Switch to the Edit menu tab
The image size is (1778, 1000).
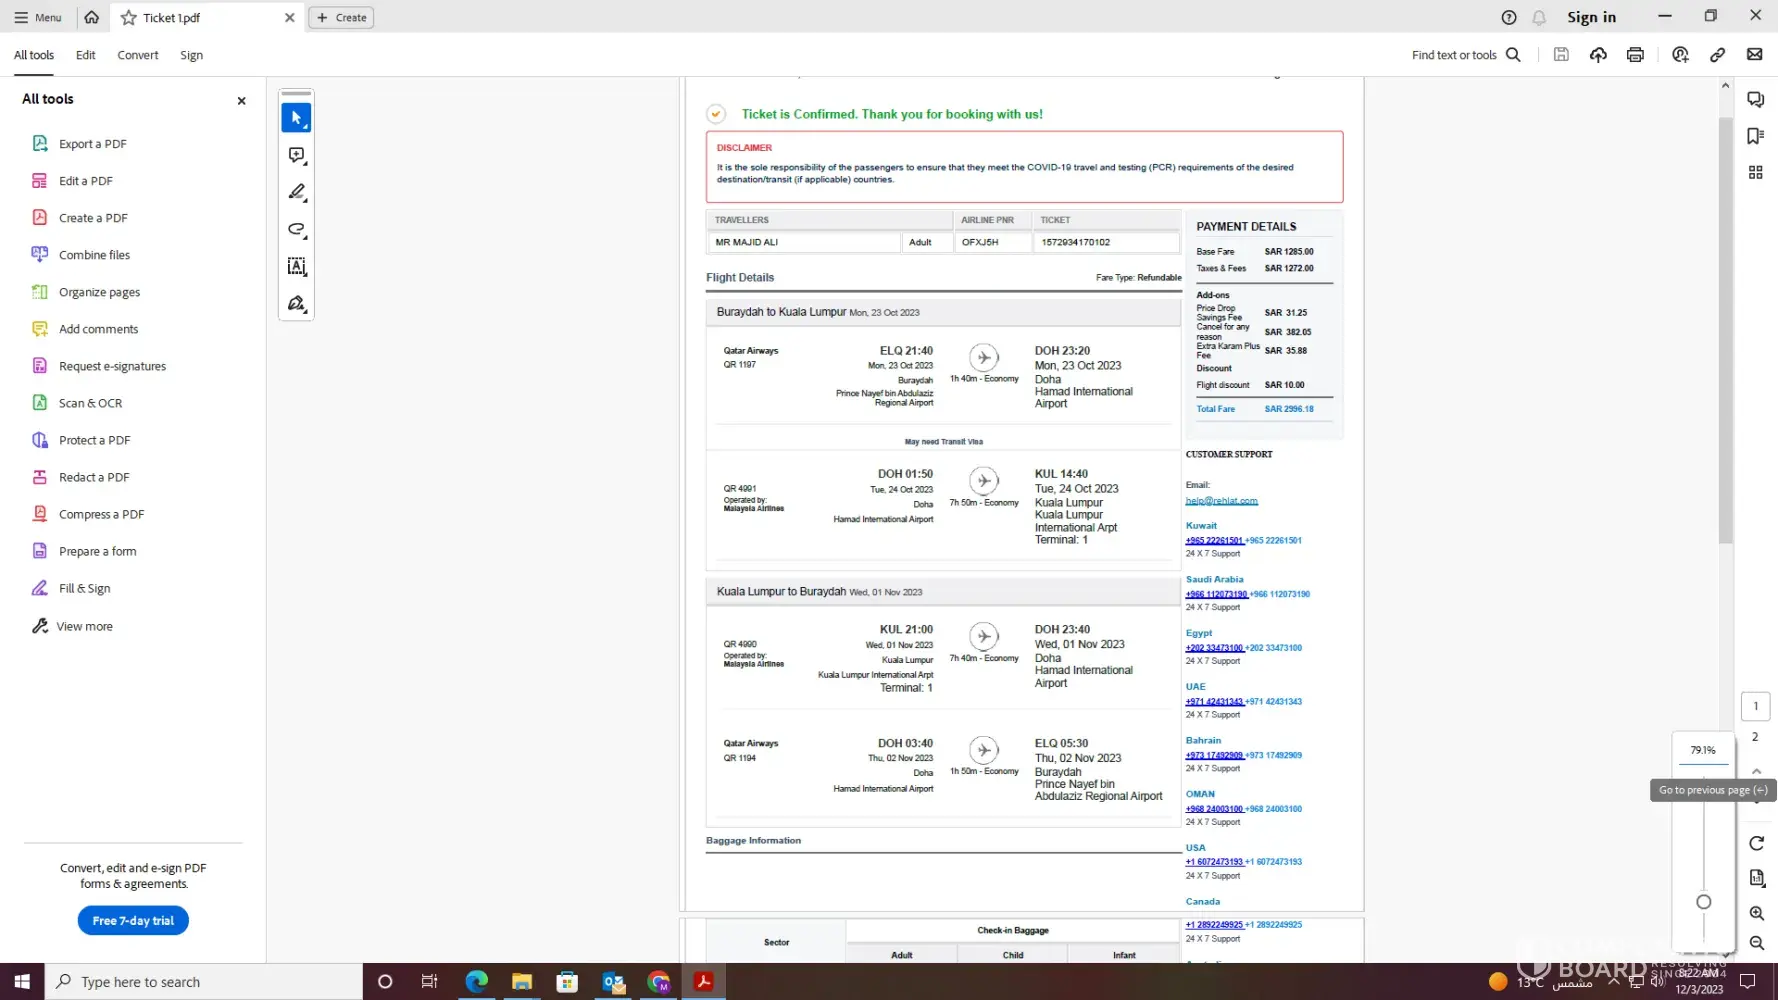coord(85,55)
